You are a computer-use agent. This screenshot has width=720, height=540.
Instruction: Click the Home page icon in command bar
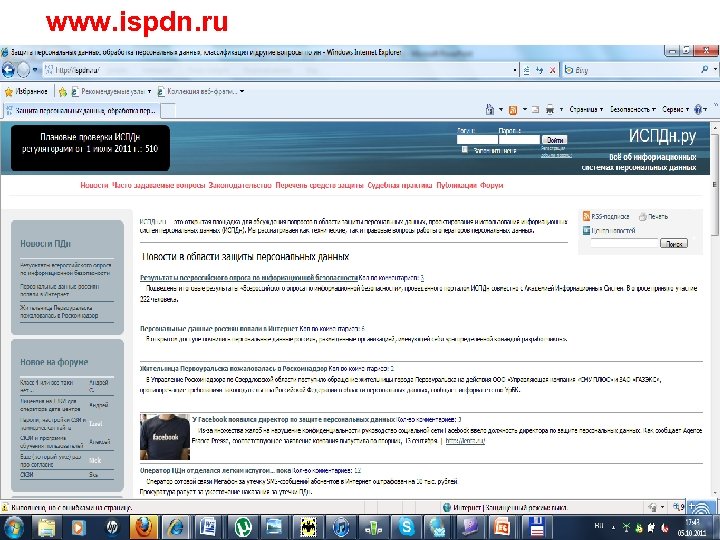pos(490,109)
